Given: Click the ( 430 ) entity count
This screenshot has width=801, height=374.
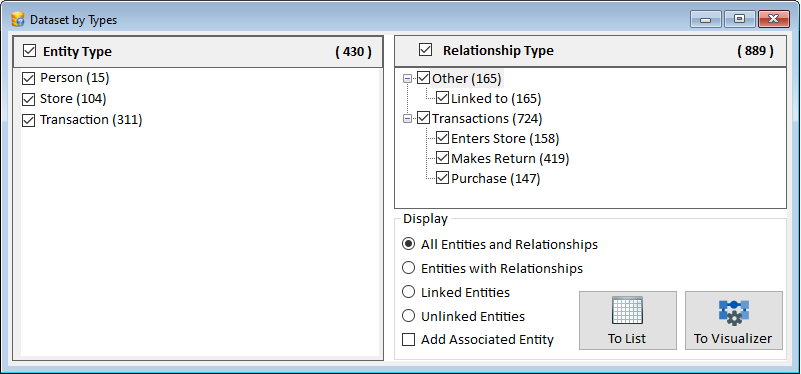Looking at the screenshot, I should click(x=353, y=52).
